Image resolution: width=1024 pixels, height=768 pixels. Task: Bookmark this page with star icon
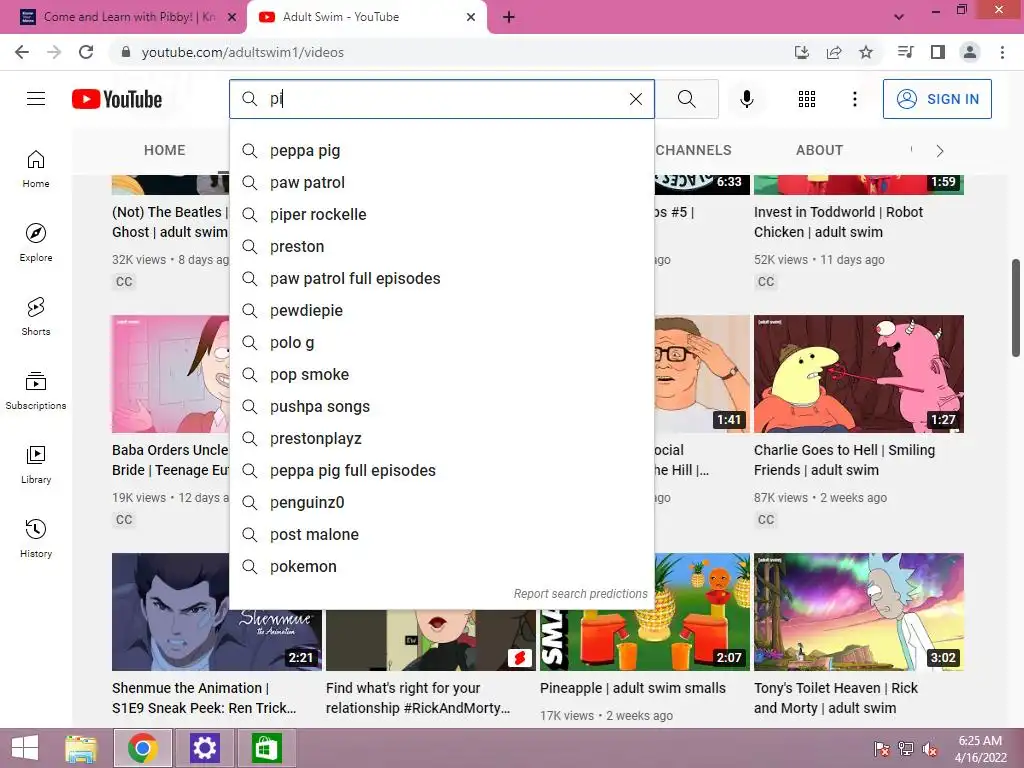pos(866,52)
